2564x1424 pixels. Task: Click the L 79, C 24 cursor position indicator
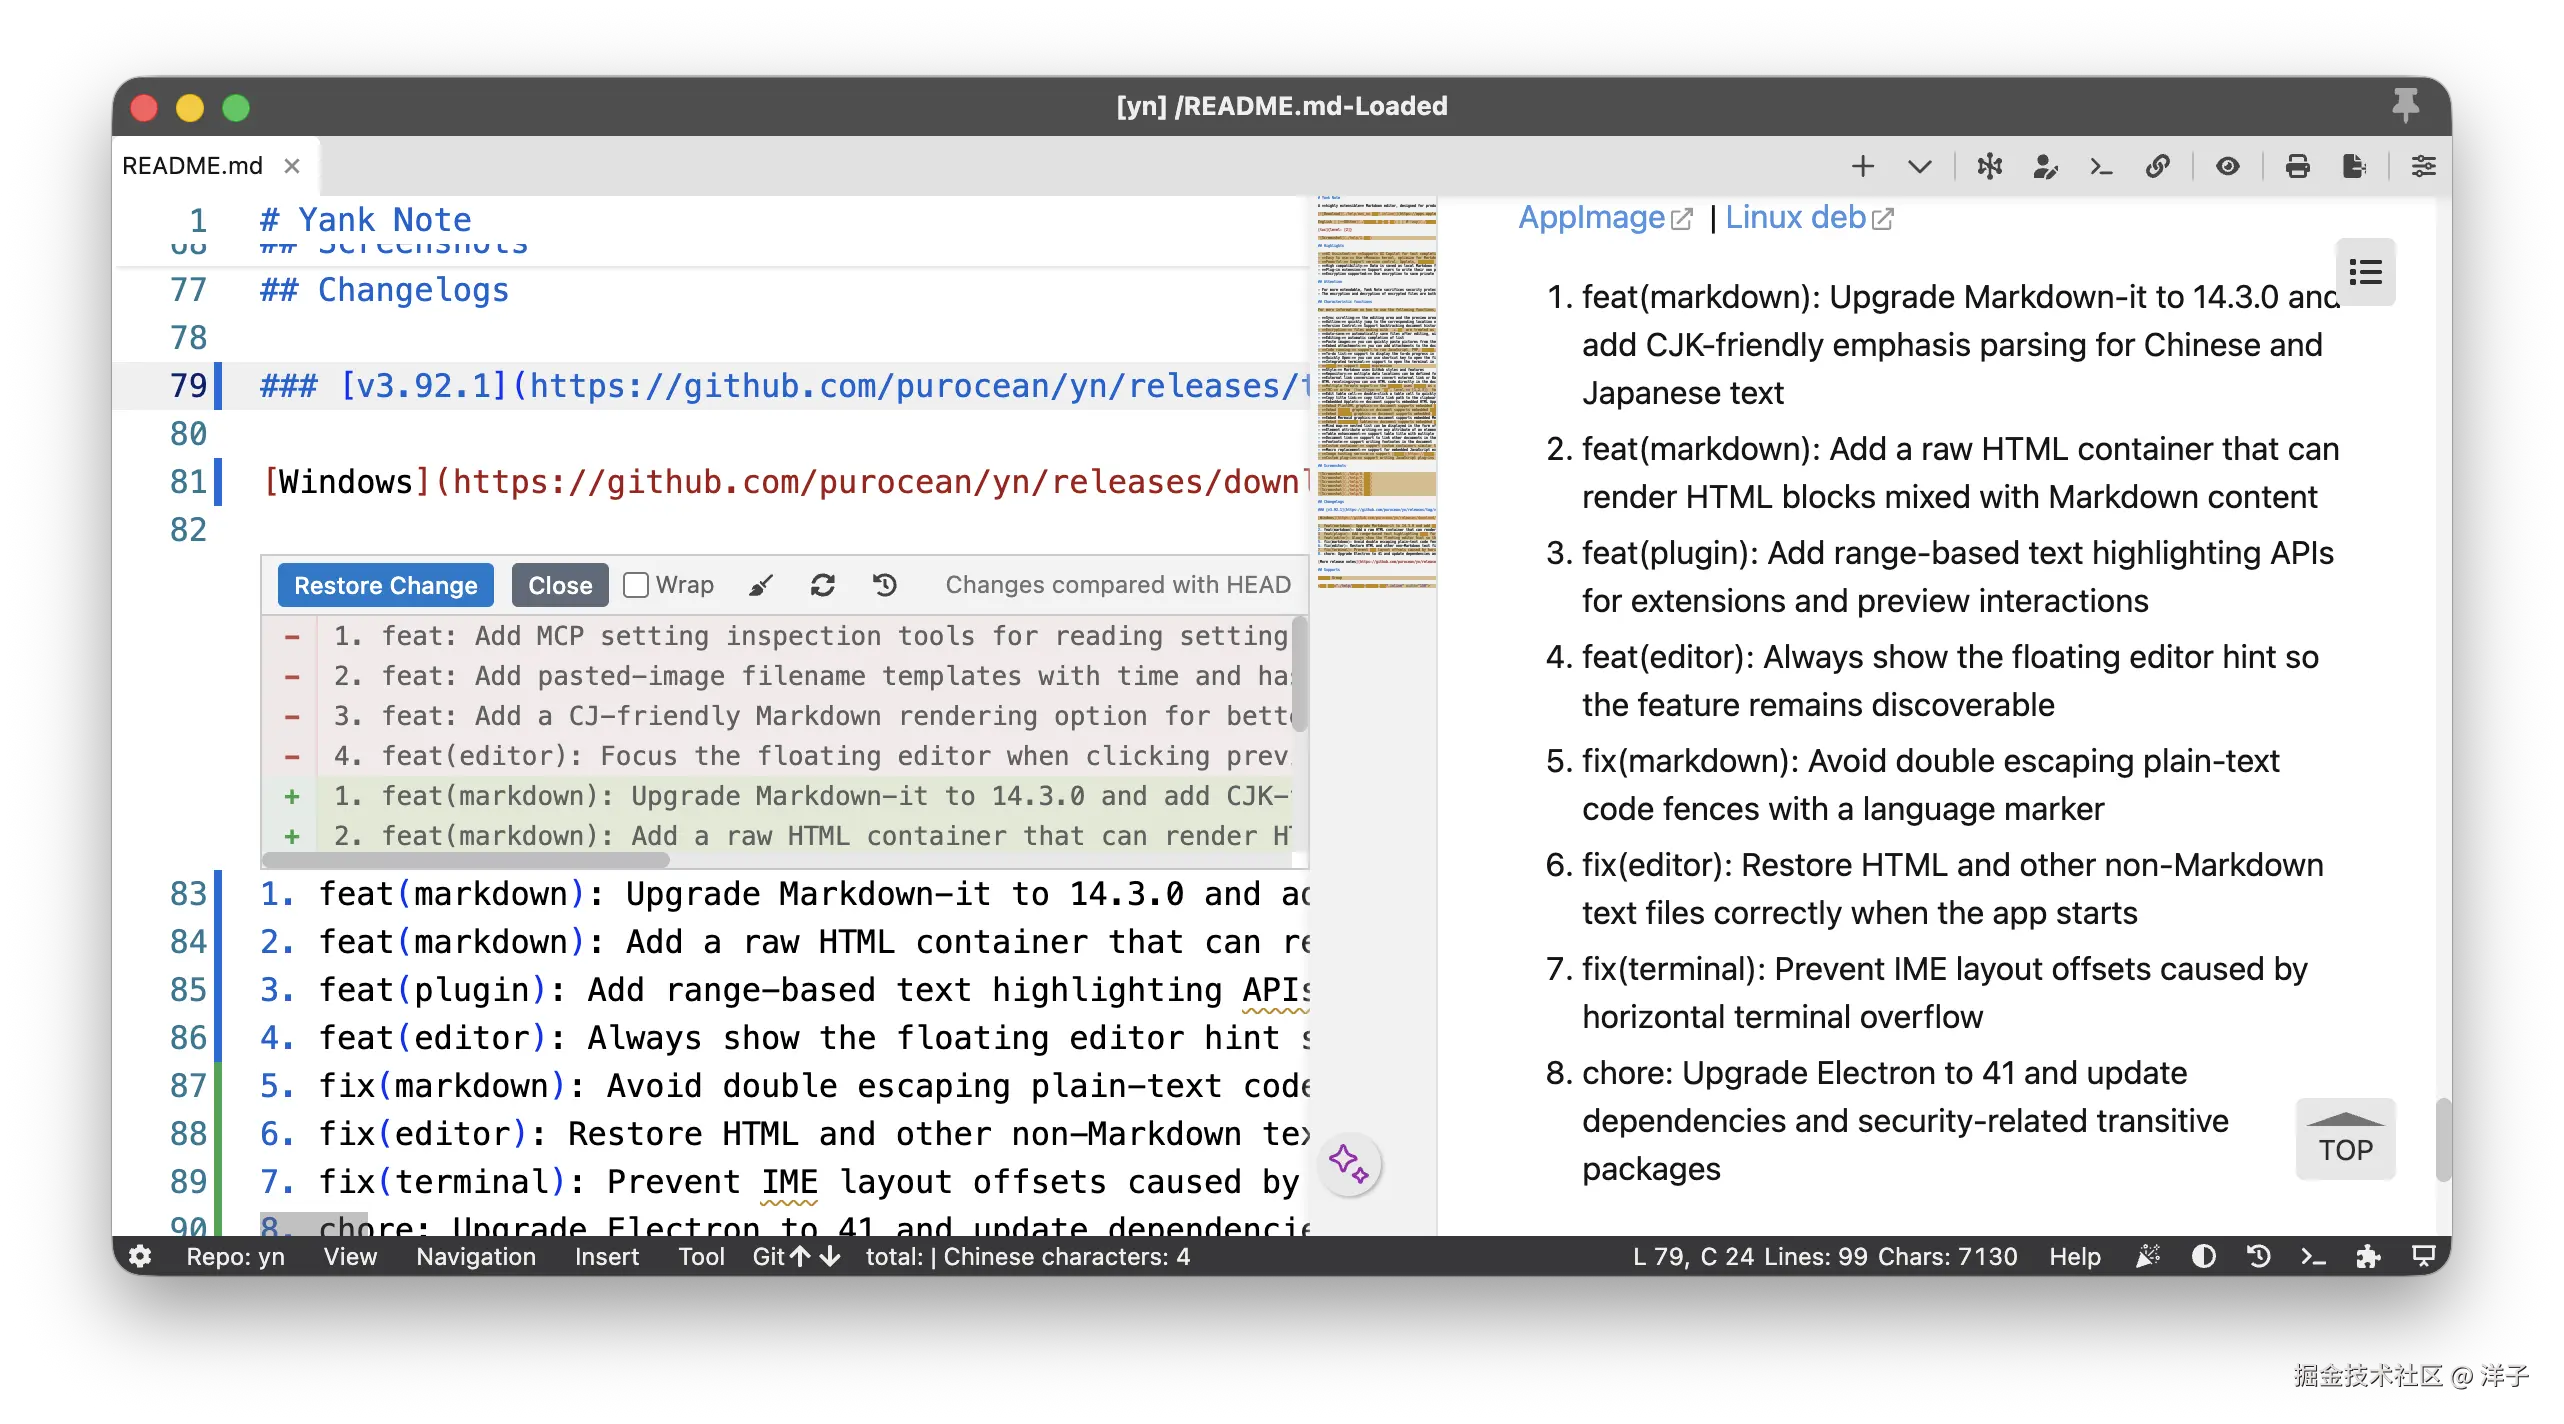[1693, 1256]
